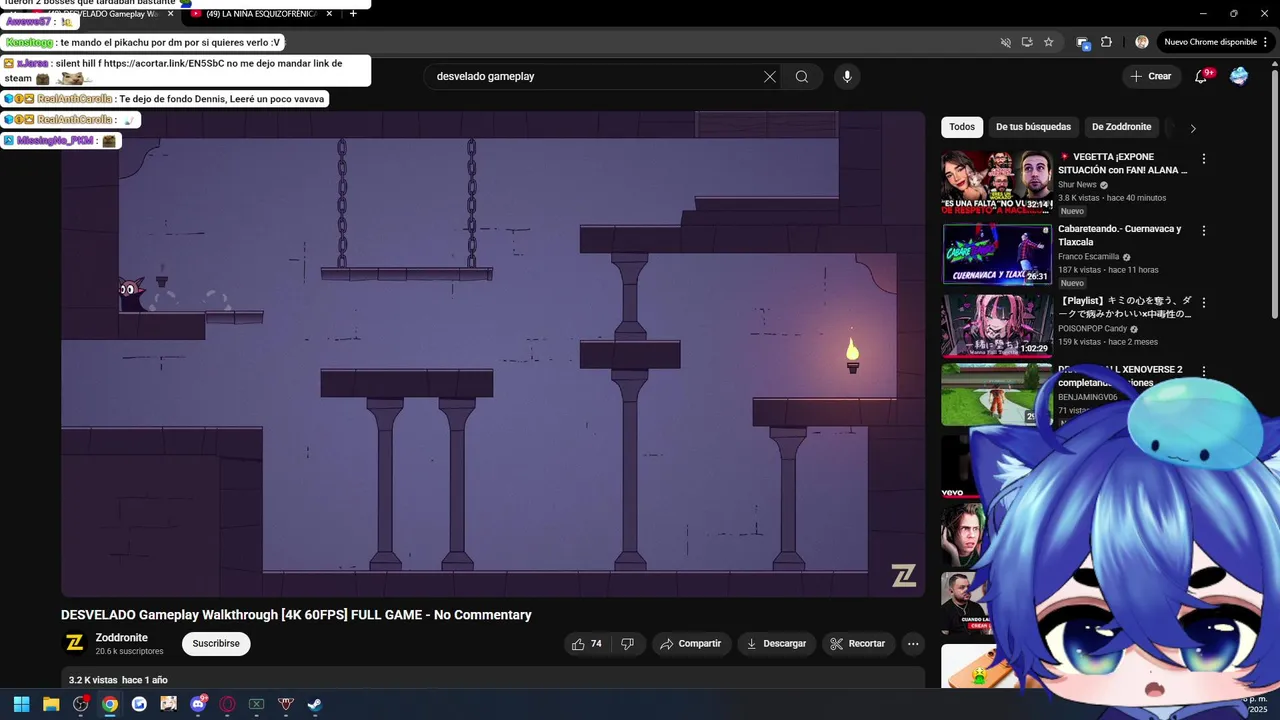The width and height of the screenshot is (1280, 720).
Task: Close the DESVELADO Gameplay browser tab
Action: coord(171,14)
